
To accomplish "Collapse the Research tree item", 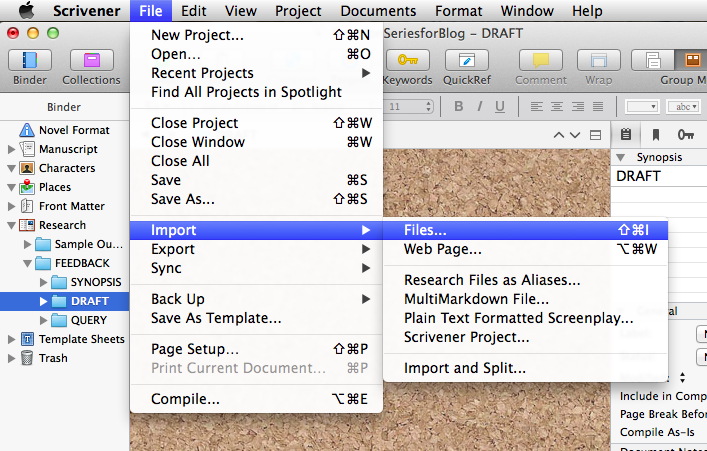I will coord(12,225).
